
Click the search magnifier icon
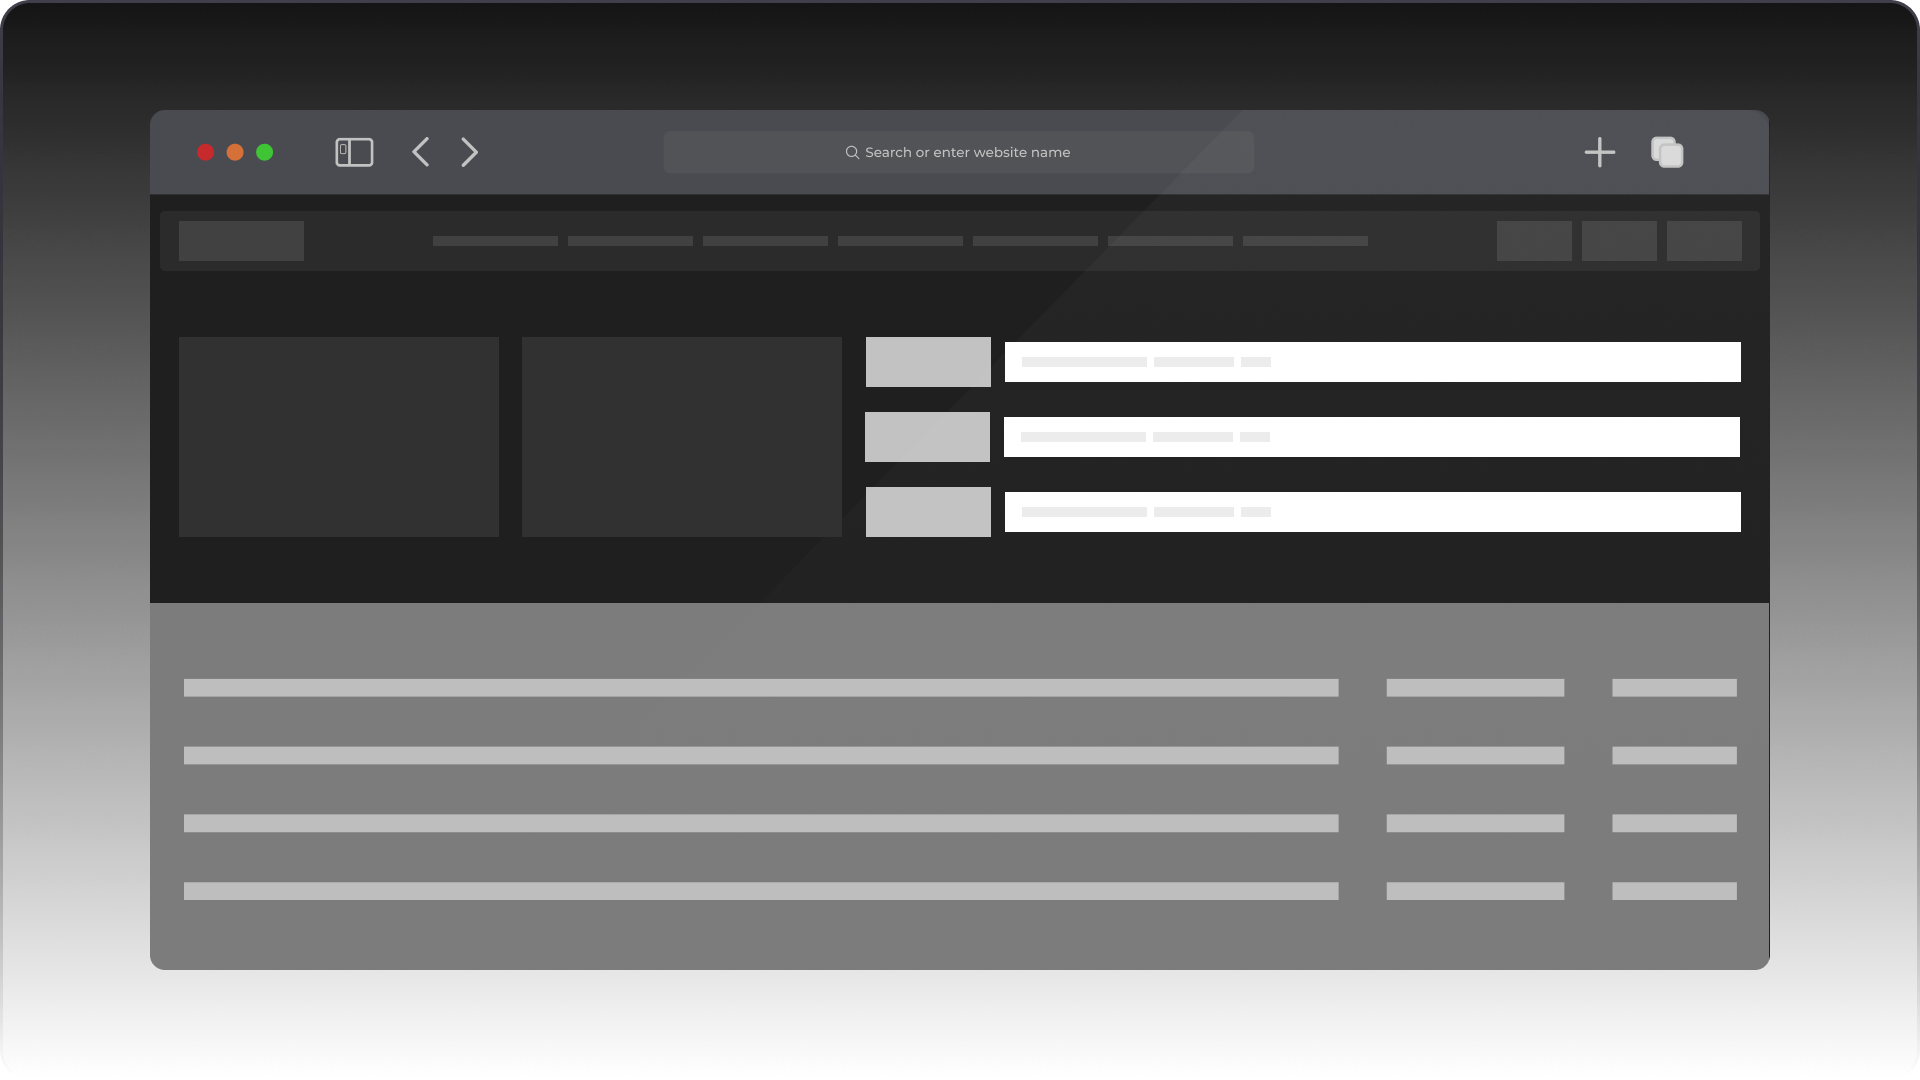point(852,152)
